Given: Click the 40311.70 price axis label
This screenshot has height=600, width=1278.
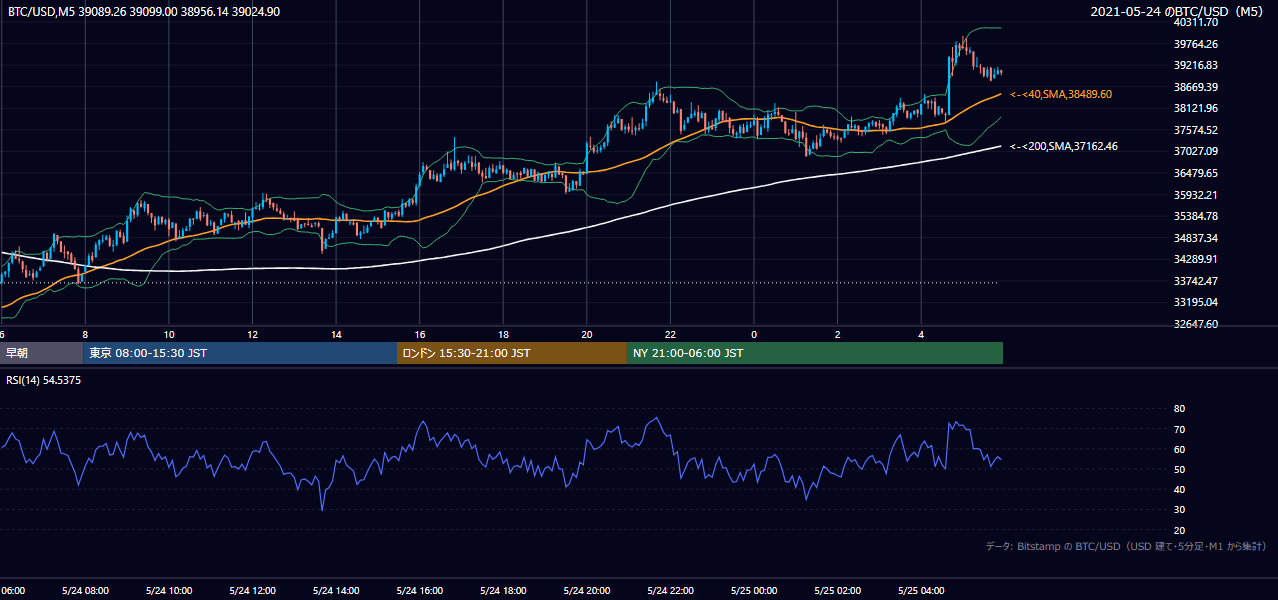Looking at the screenshot, I should (x=1196, y=22).
